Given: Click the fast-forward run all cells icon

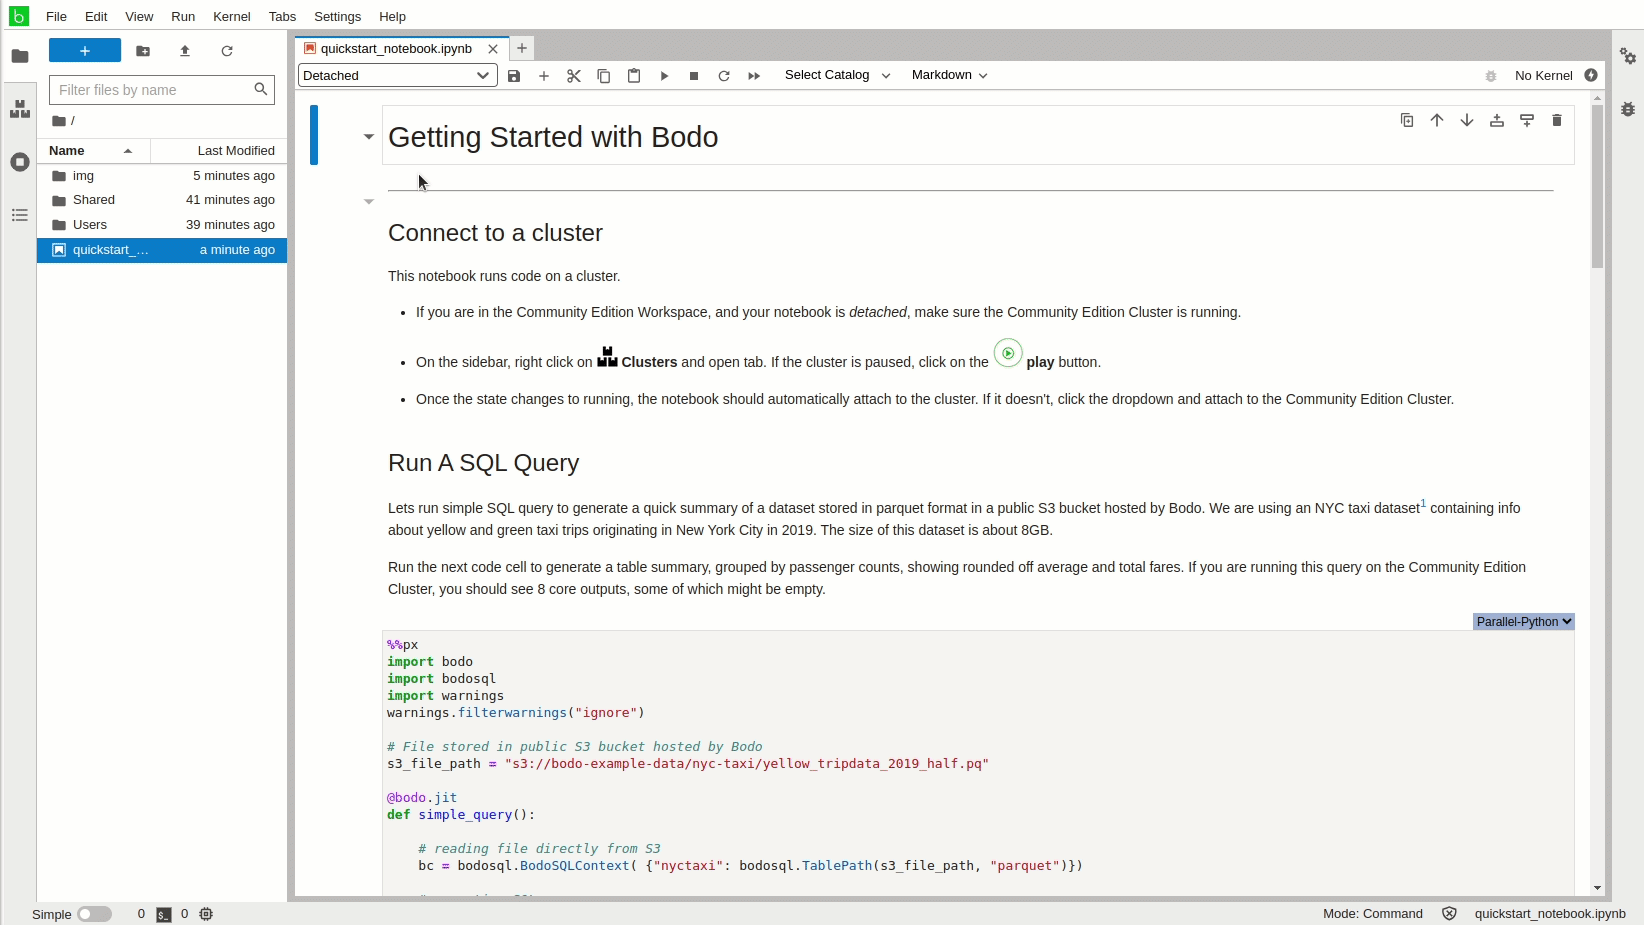Looking at the screenshot, I should click(x=754, y=76).
